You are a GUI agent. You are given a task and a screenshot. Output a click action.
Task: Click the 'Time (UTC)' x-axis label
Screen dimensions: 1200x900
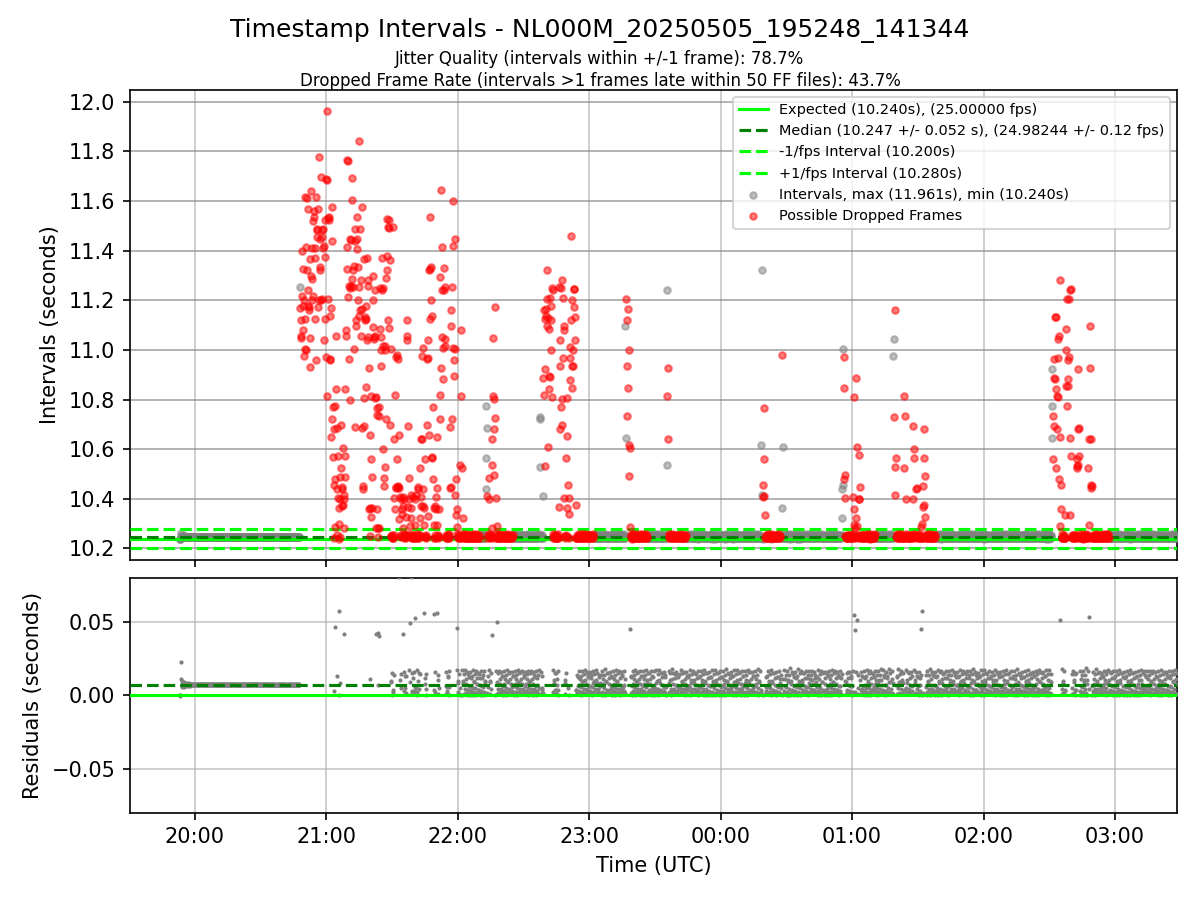pyautogui.click(x=653, y=865)
